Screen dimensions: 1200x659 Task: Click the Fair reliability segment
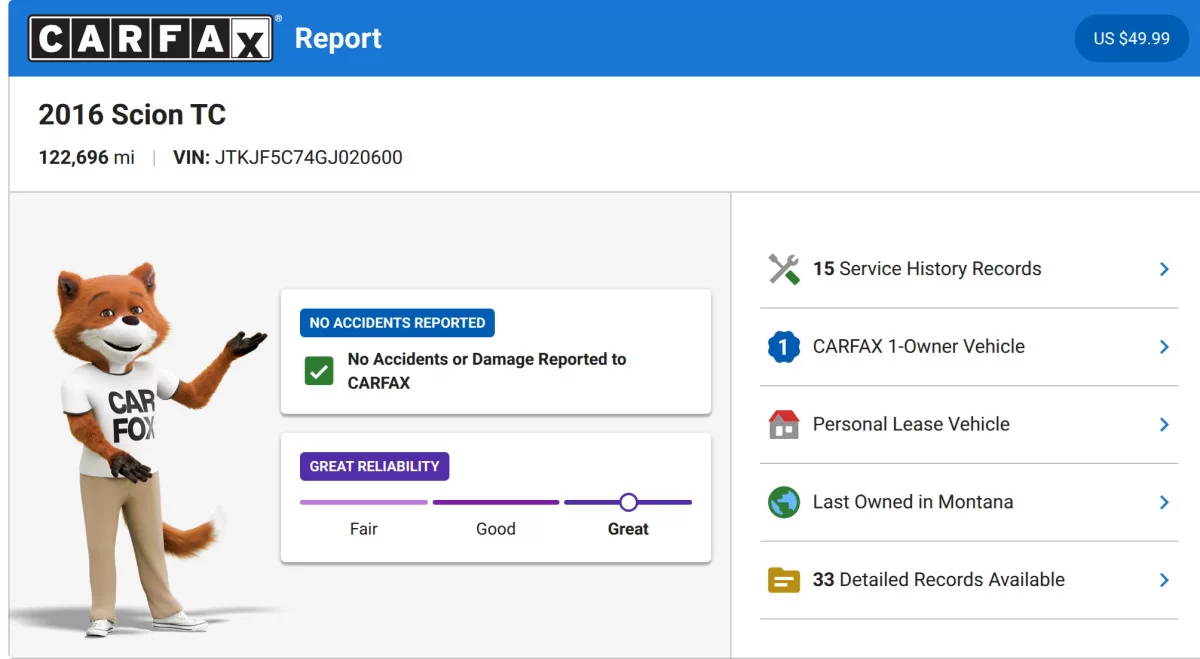tap(364, 502)
